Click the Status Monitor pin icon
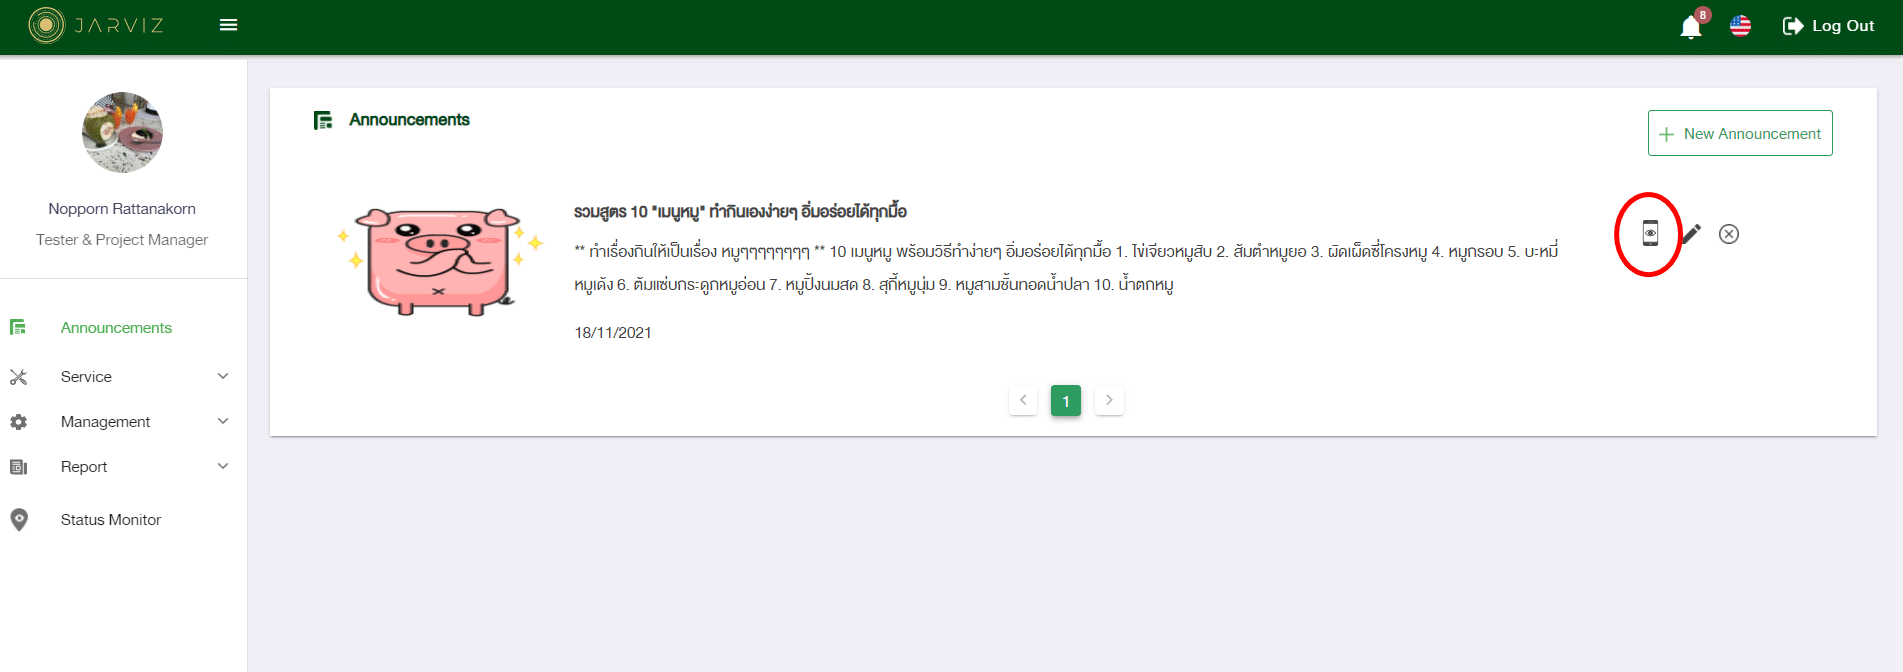Viewport: 1903px width, 672px height. pyautogui.click(x=19, y=519)
